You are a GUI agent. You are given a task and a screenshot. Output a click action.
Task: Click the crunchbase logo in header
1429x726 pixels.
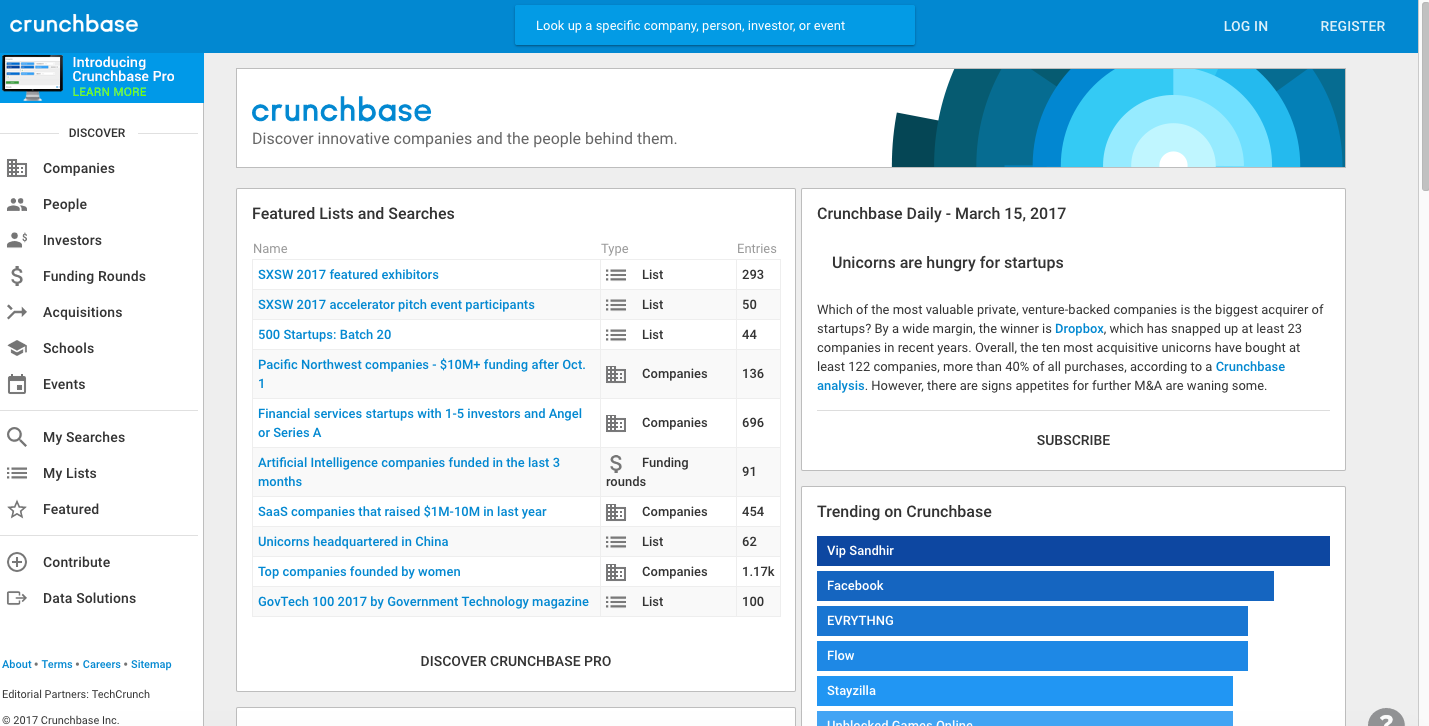pos(74,24)
